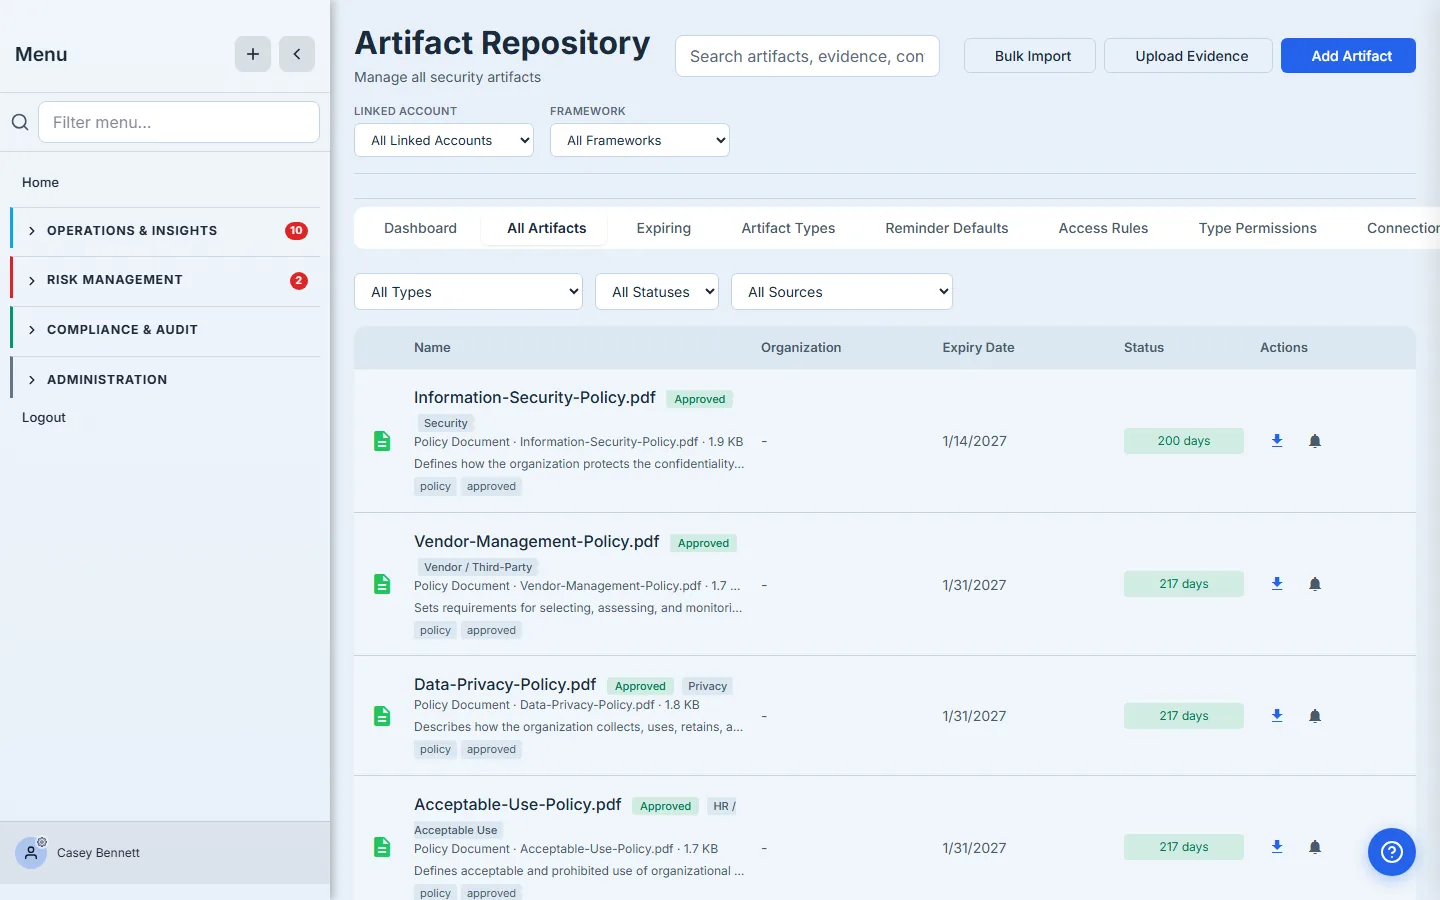Click Approved badge on Information-Security-Policy.pdf

[x=700, y=399]
